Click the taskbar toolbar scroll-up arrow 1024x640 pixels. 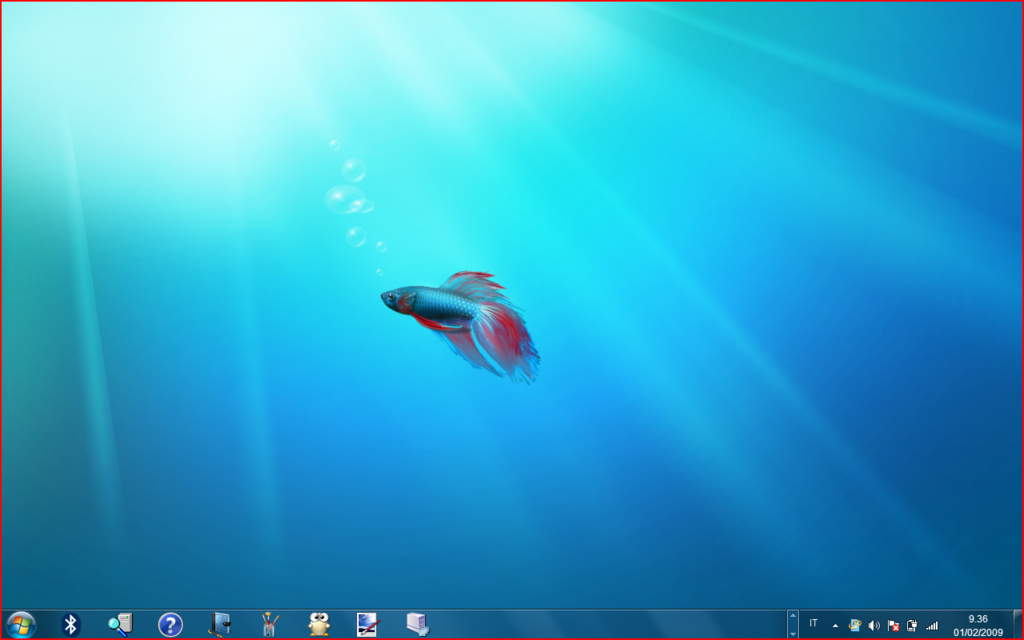tap(793, 616)
